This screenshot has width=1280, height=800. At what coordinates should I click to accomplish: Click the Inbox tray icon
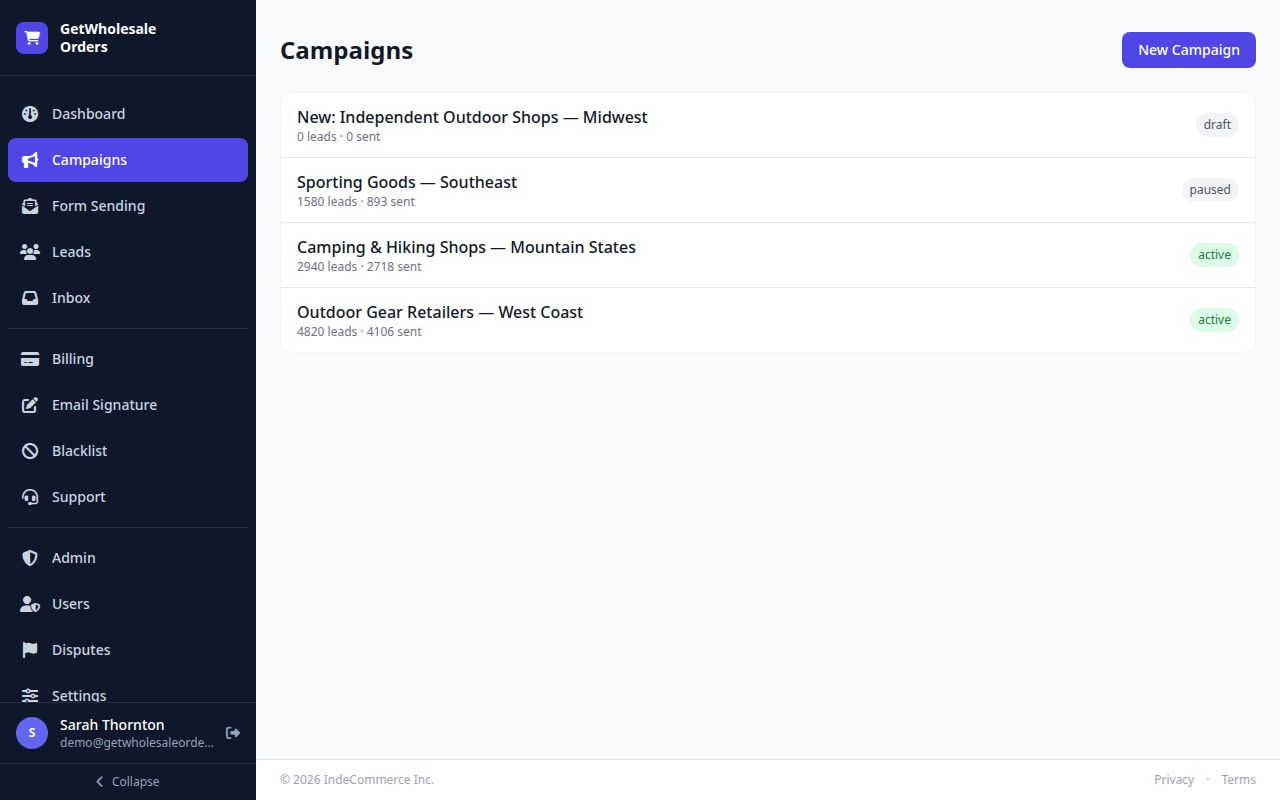coord(30,298)
